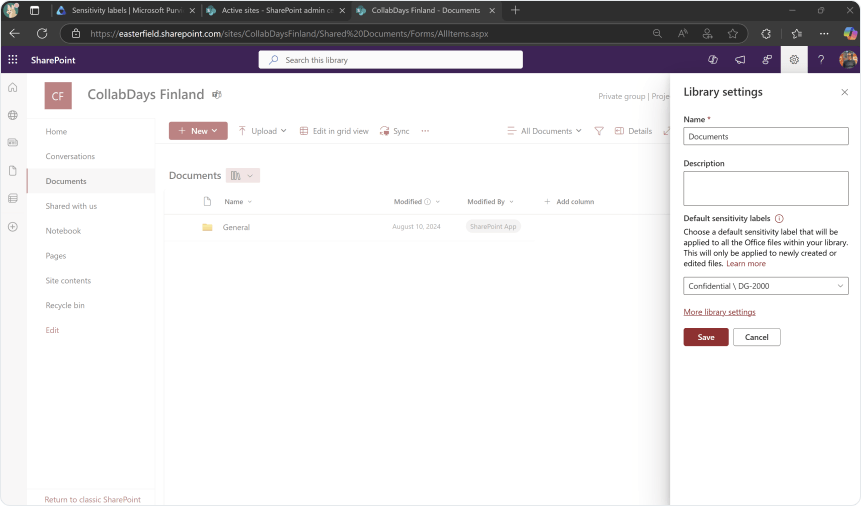The height and width of the screenshot is (506, 861).
Task: Add page to favorites with star icon
Action: (733, 34)
